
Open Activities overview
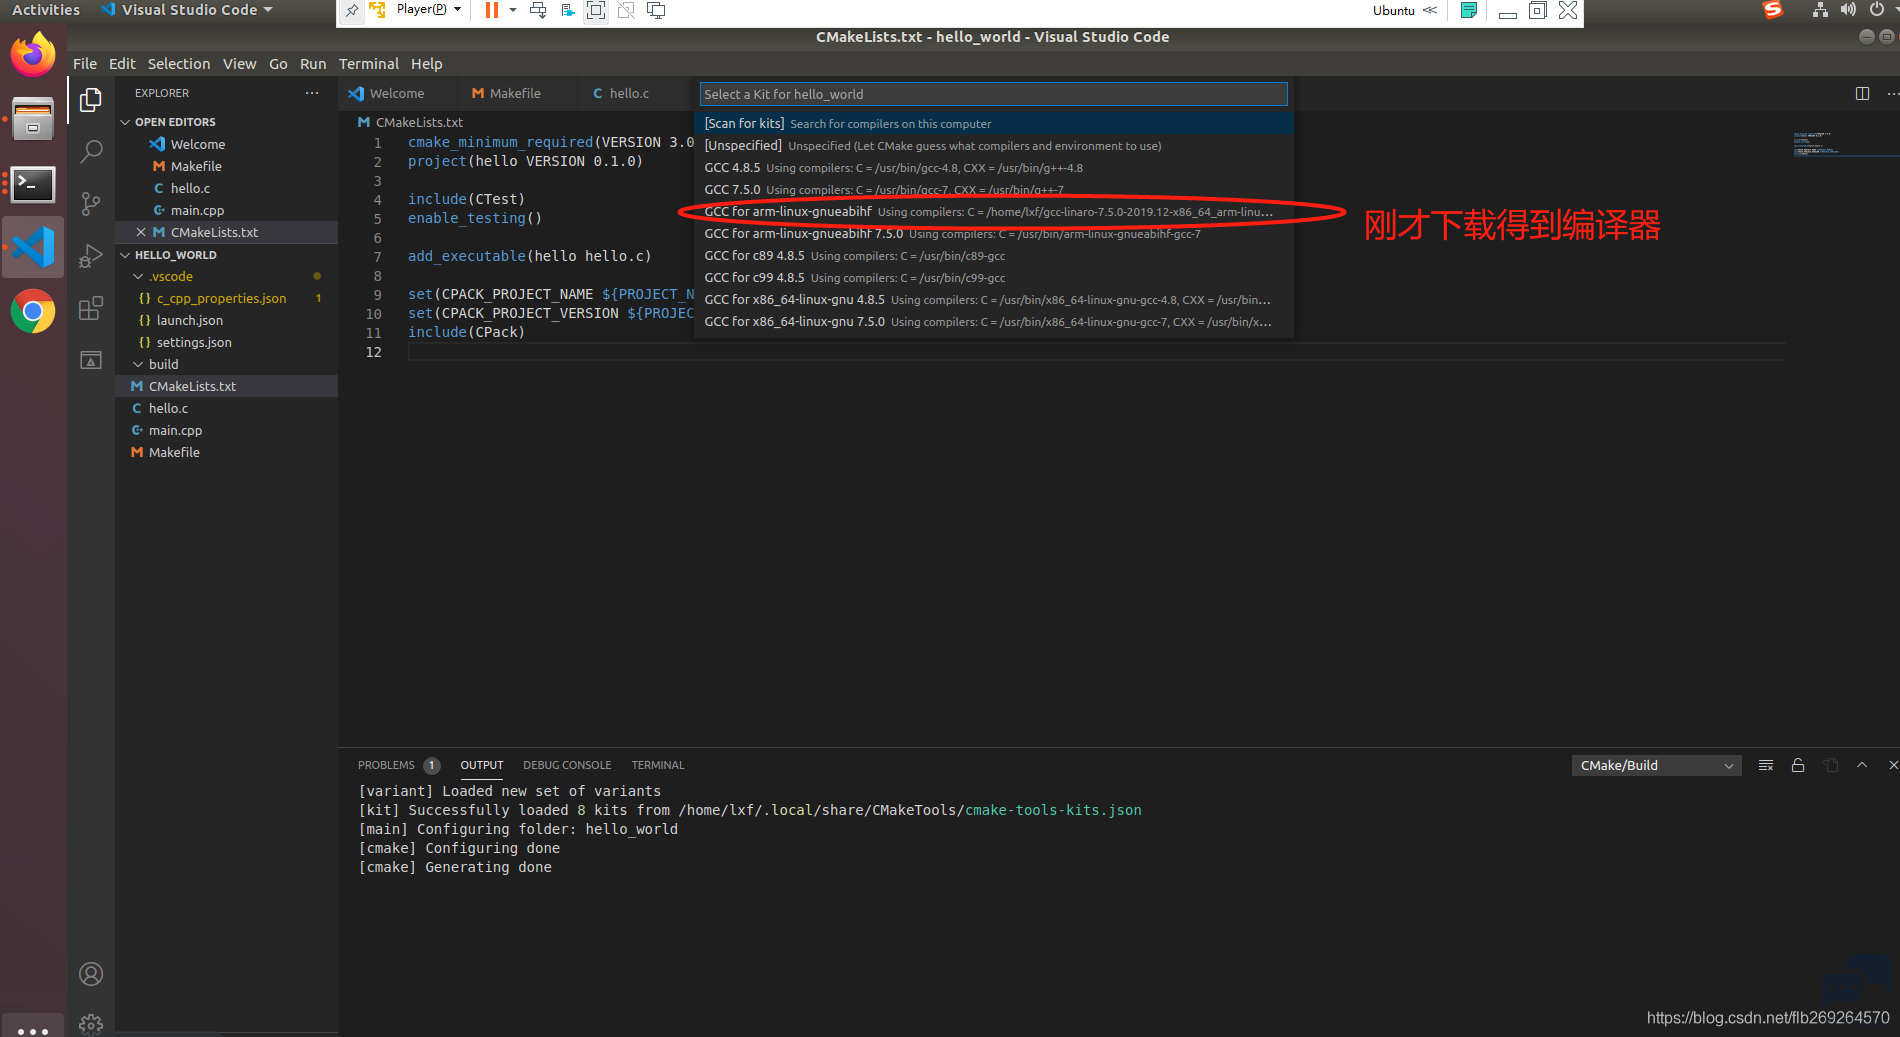46,10
